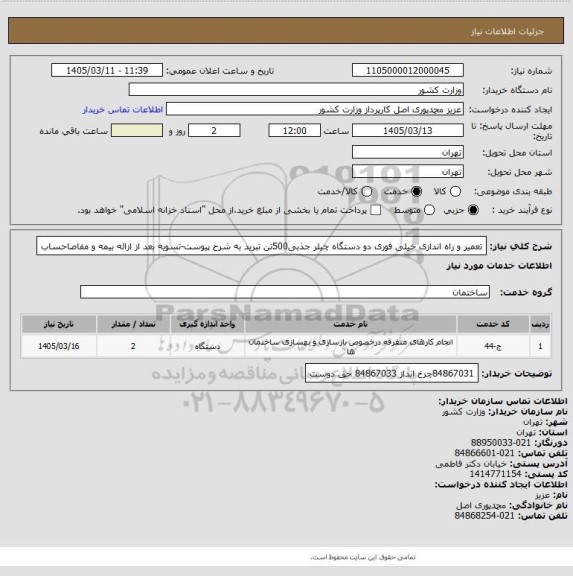Click the empty remaining hours field
Image resolution: width=573 pixels, height=576 pixels.
(137, 131)
